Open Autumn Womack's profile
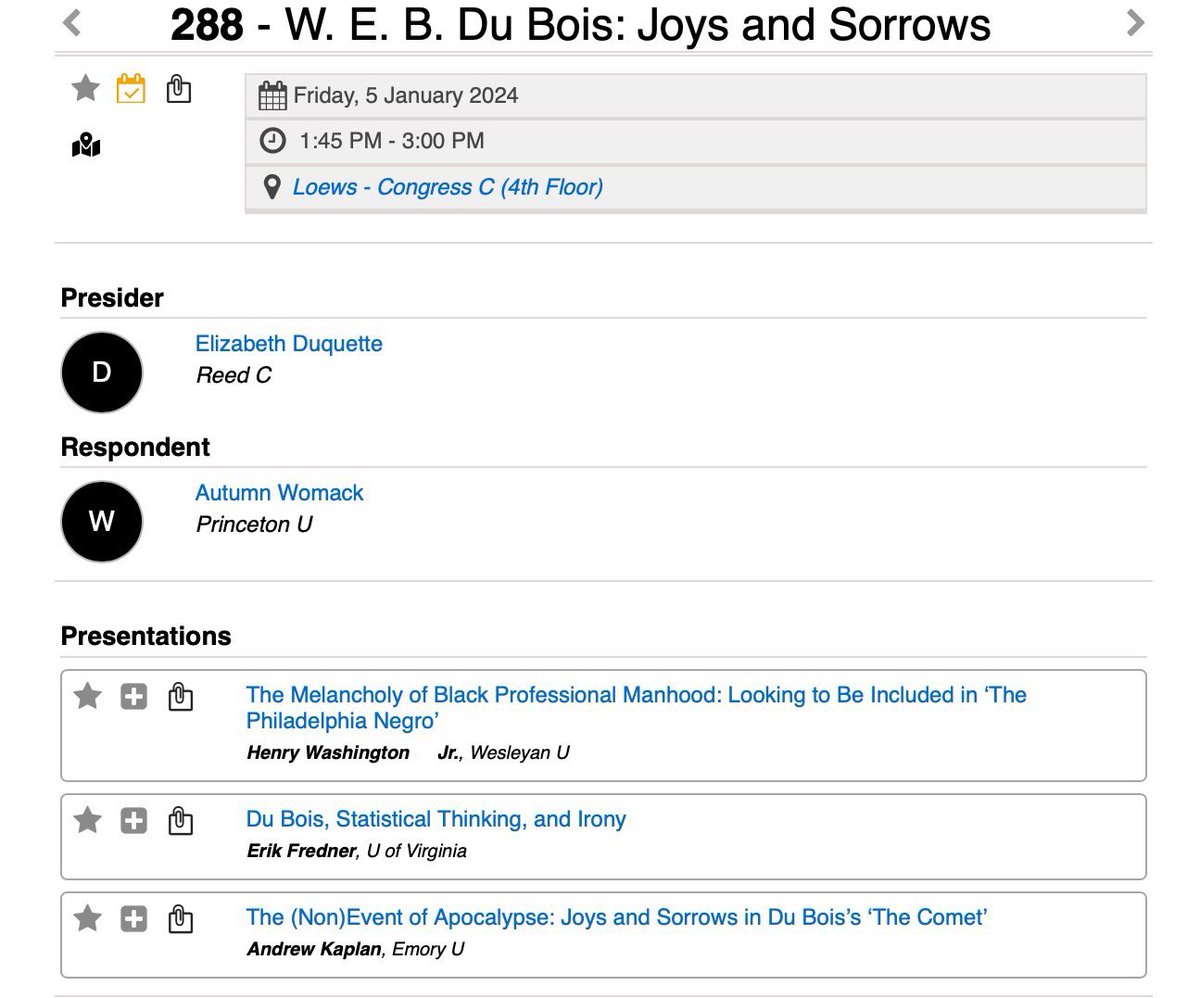1200x998 pixels. click(x=279, y=492)
